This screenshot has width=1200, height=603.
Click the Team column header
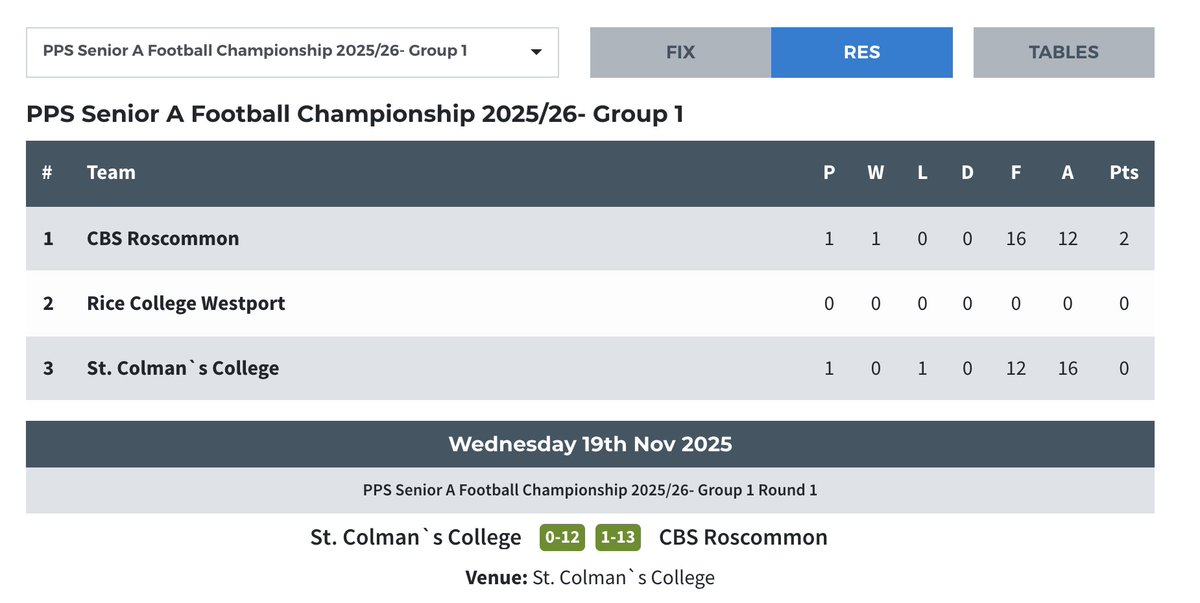click(111, 173)
